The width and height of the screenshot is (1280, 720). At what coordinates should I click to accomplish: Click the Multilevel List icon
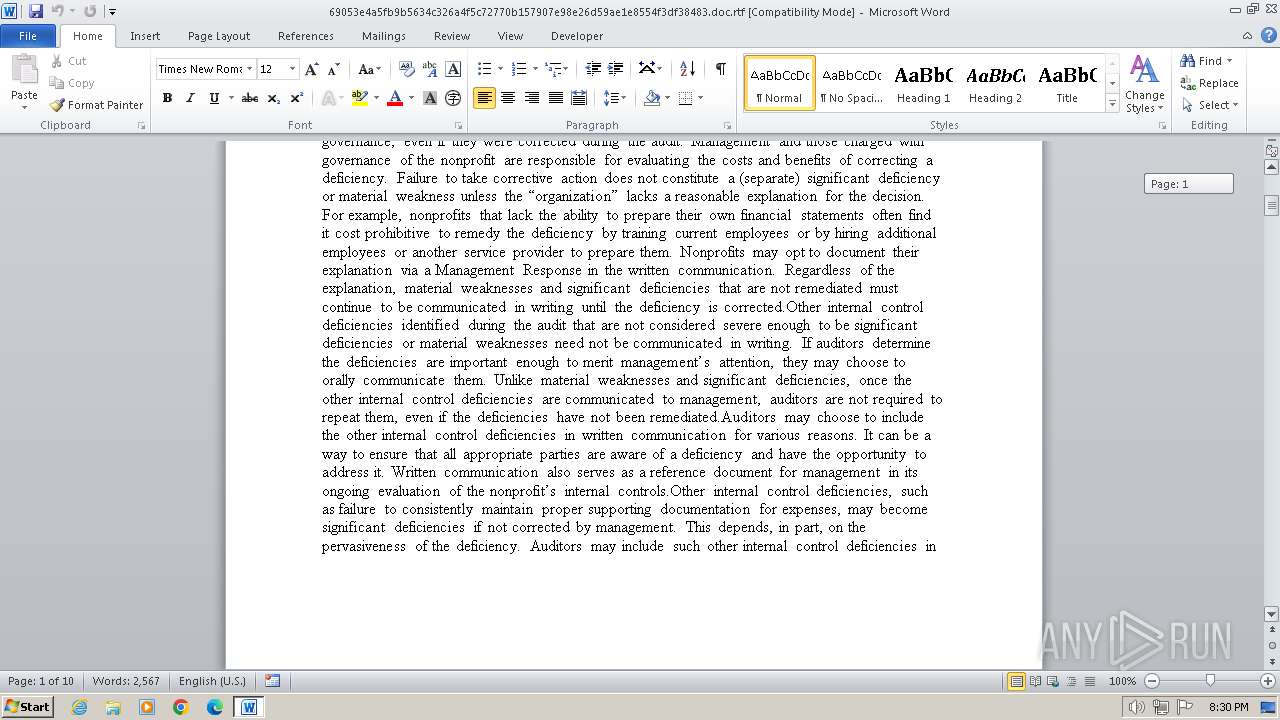pyautogui.click(x=555, y=69)
